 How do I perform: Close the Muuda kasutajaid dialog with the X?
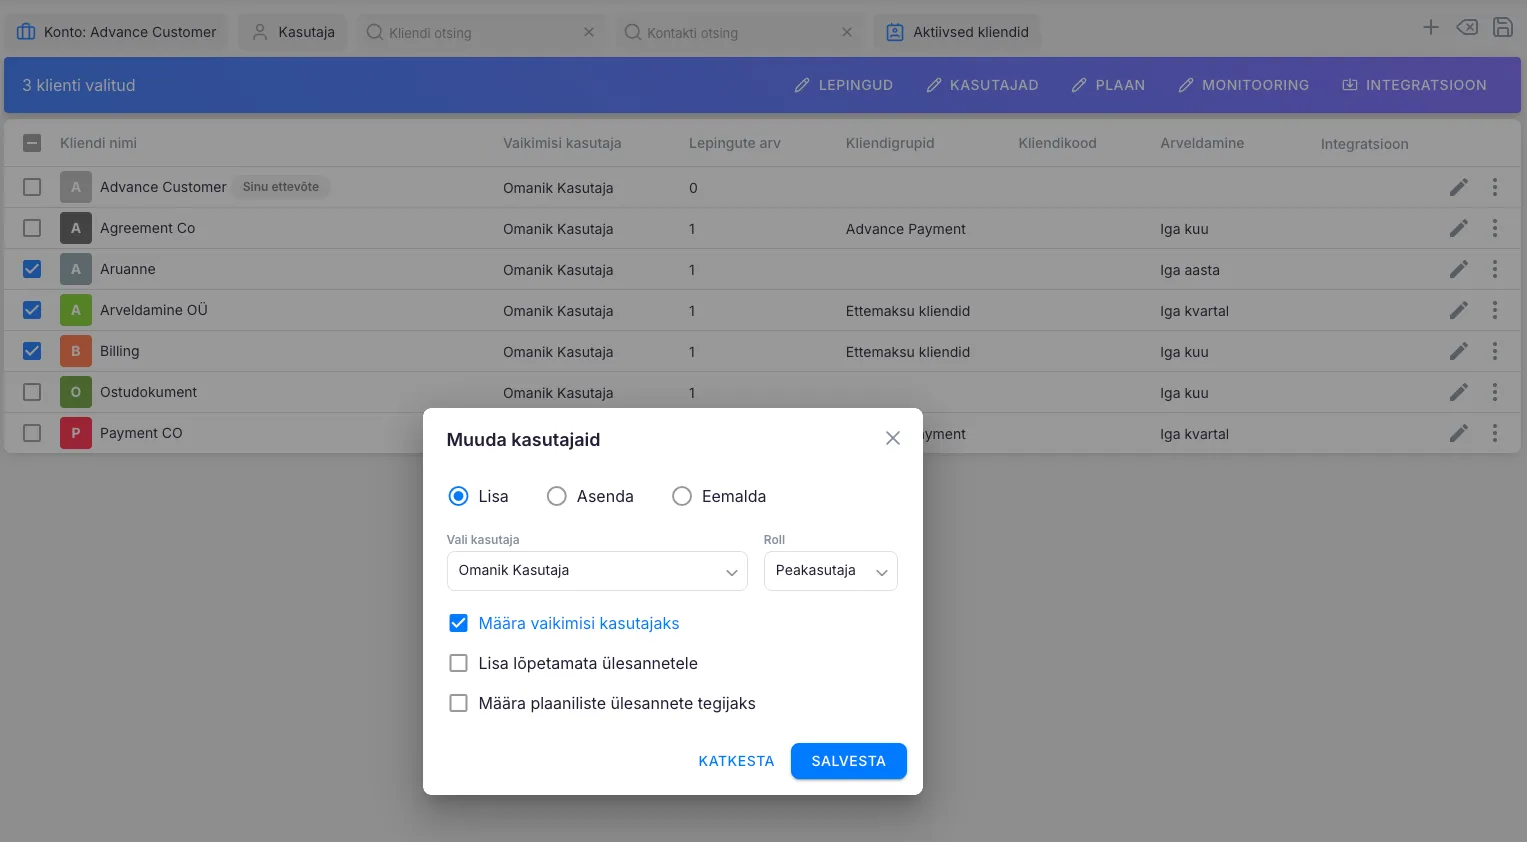click(x=893, y=439)
